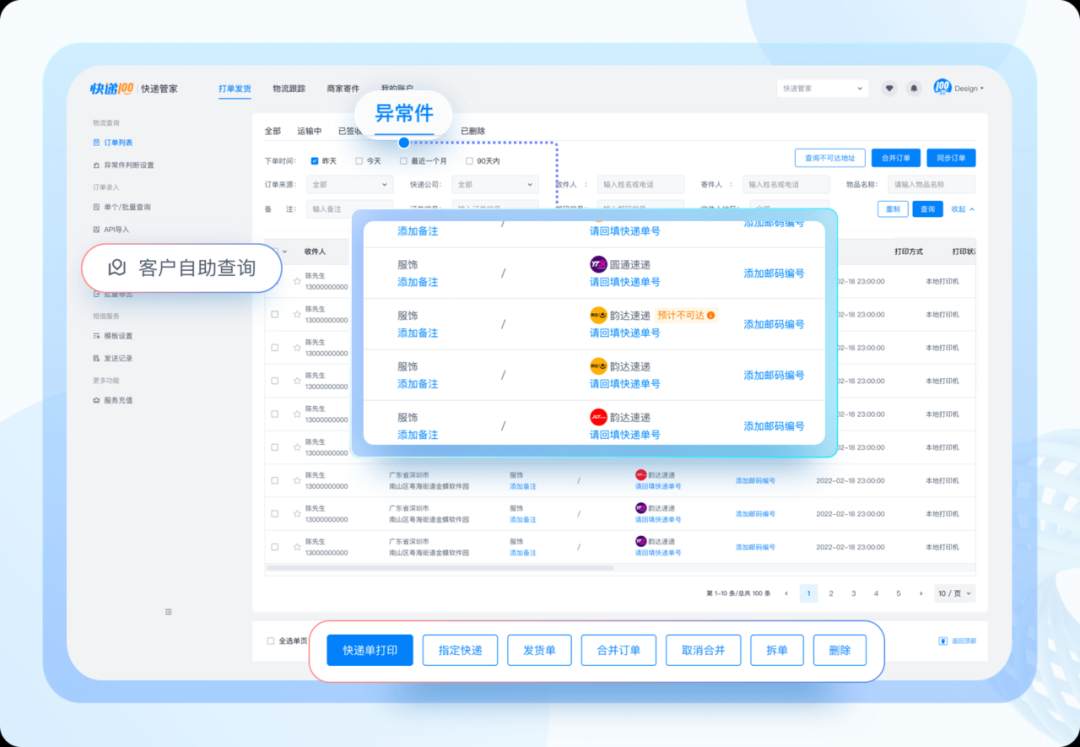
Task: Switch to the 物流跟踪 top tab
Action: coord(289,89)
